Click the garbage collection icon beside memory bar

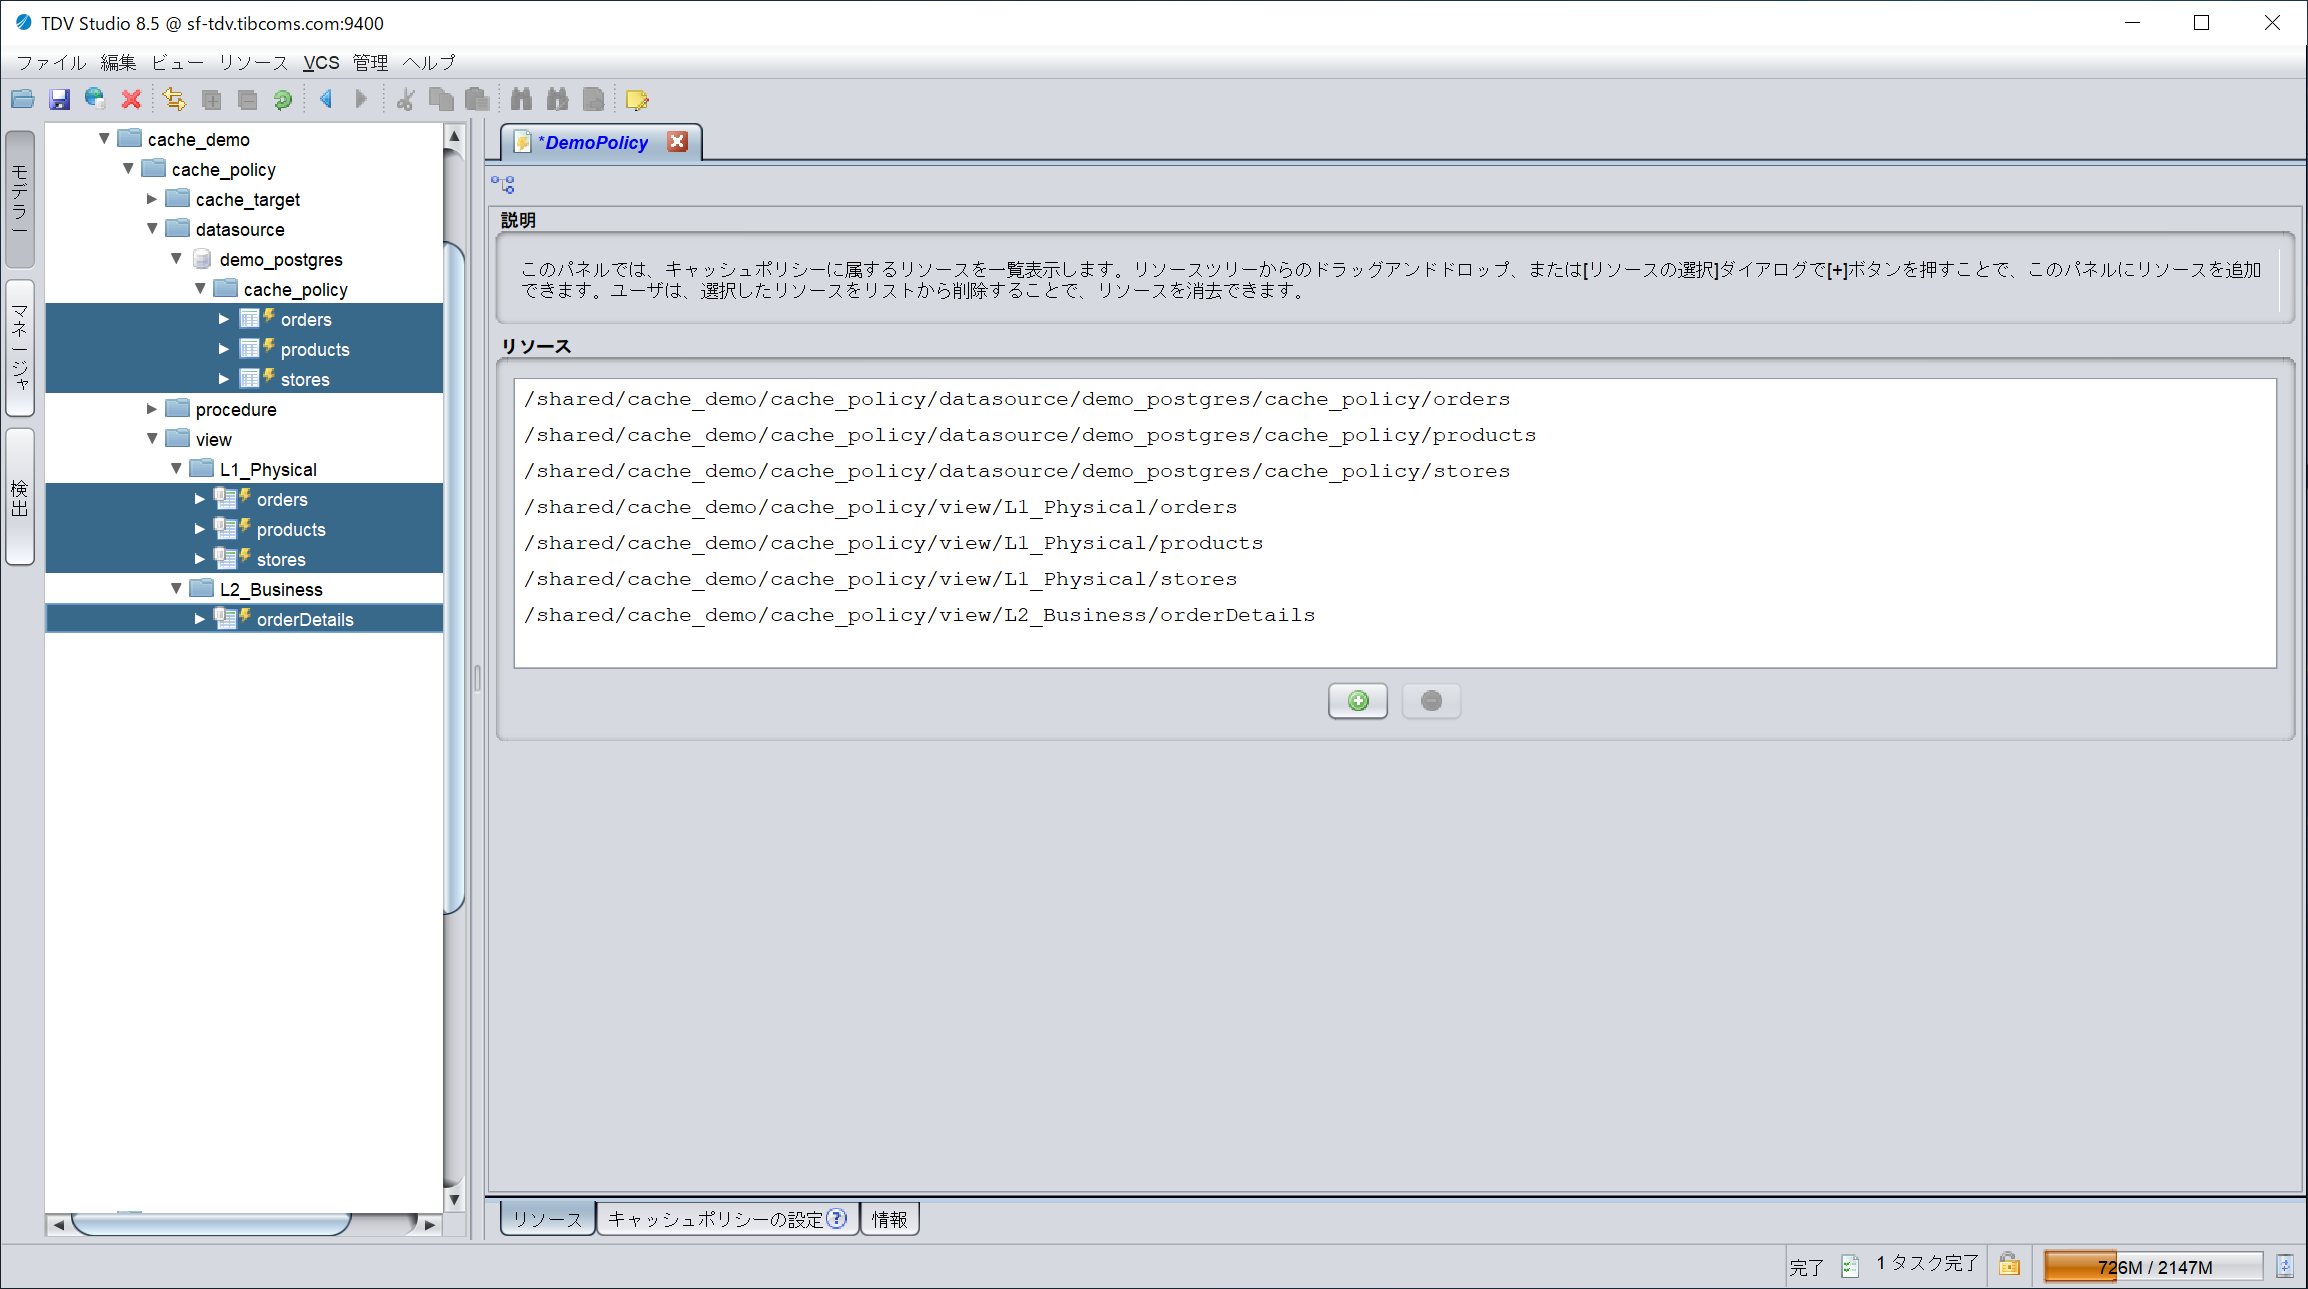tap(2285, 1266)
